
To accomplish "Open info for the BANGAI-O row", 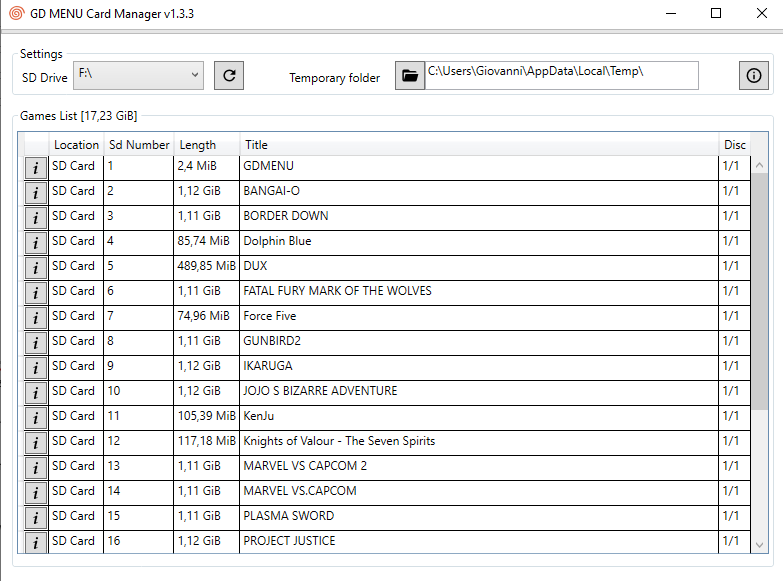I will click(x=35, y=193).
